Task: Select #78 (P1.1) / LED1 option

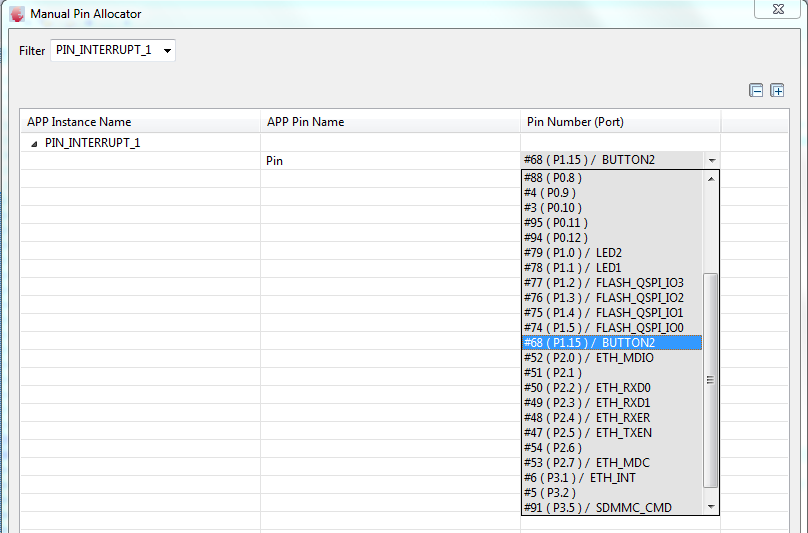Action: [572, 268]
